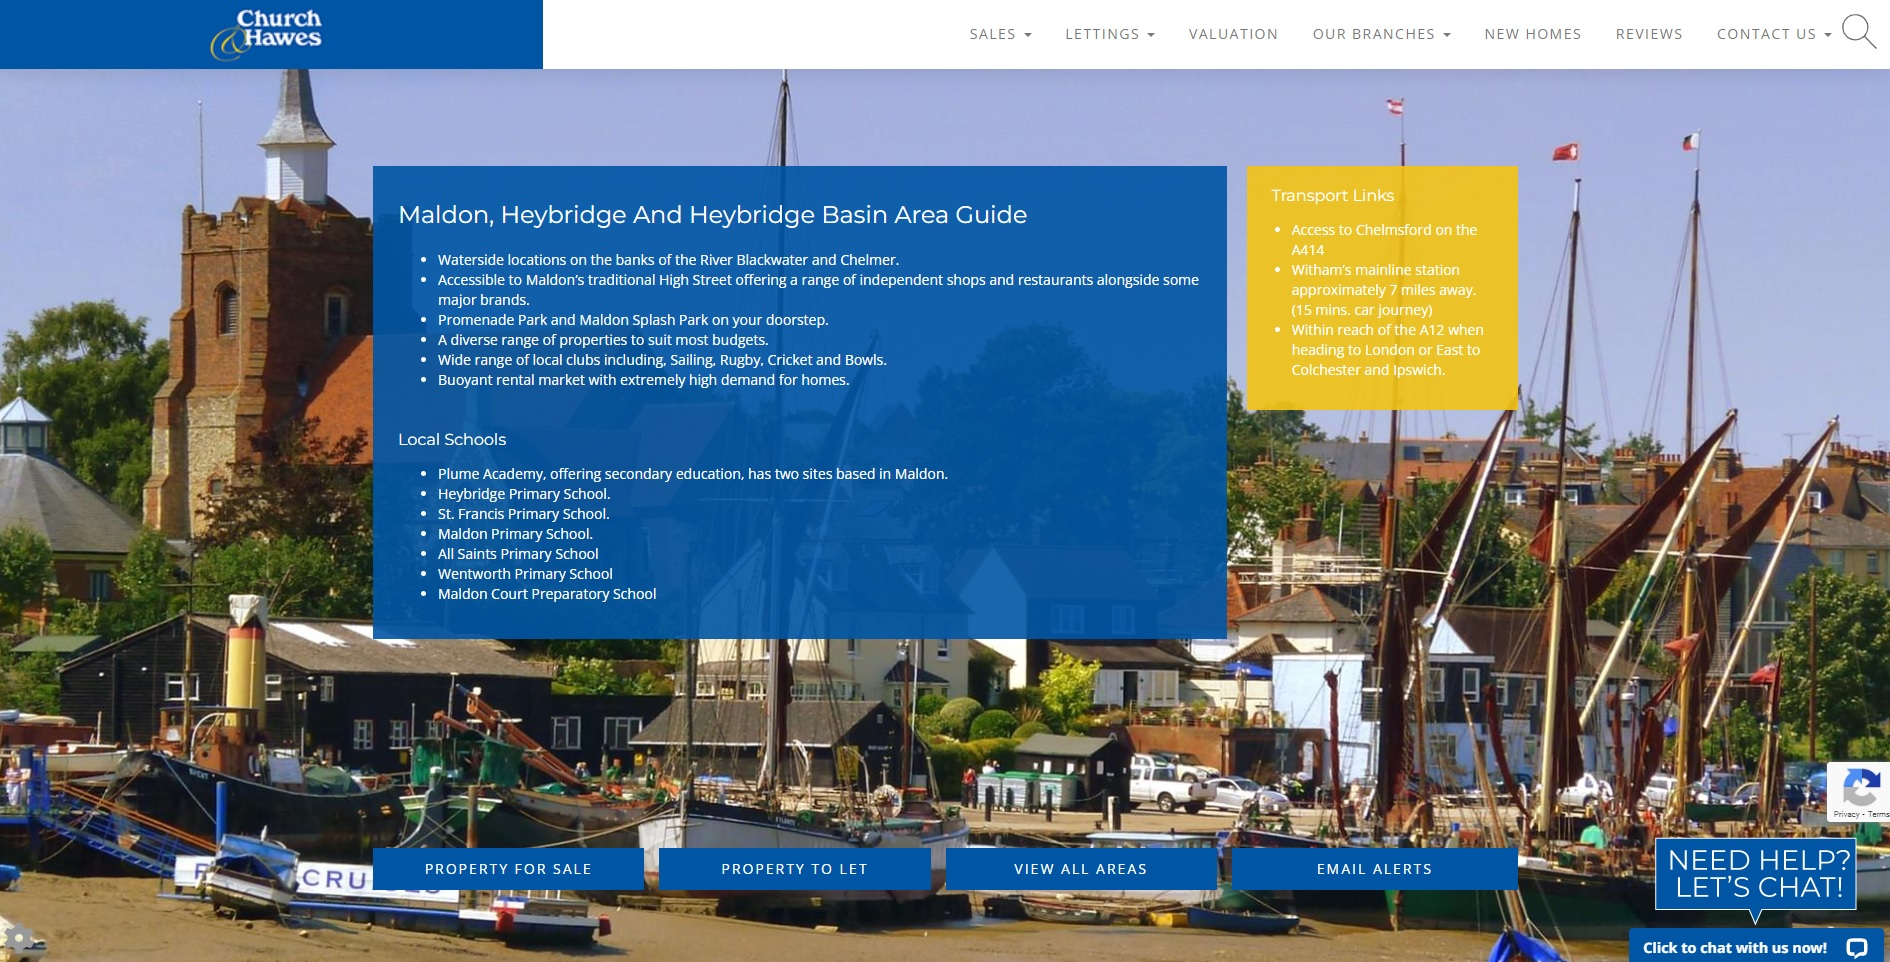Screen dimensions: 1890x962
Task: Click the chat with us now bar
Action: point(1756,947)
